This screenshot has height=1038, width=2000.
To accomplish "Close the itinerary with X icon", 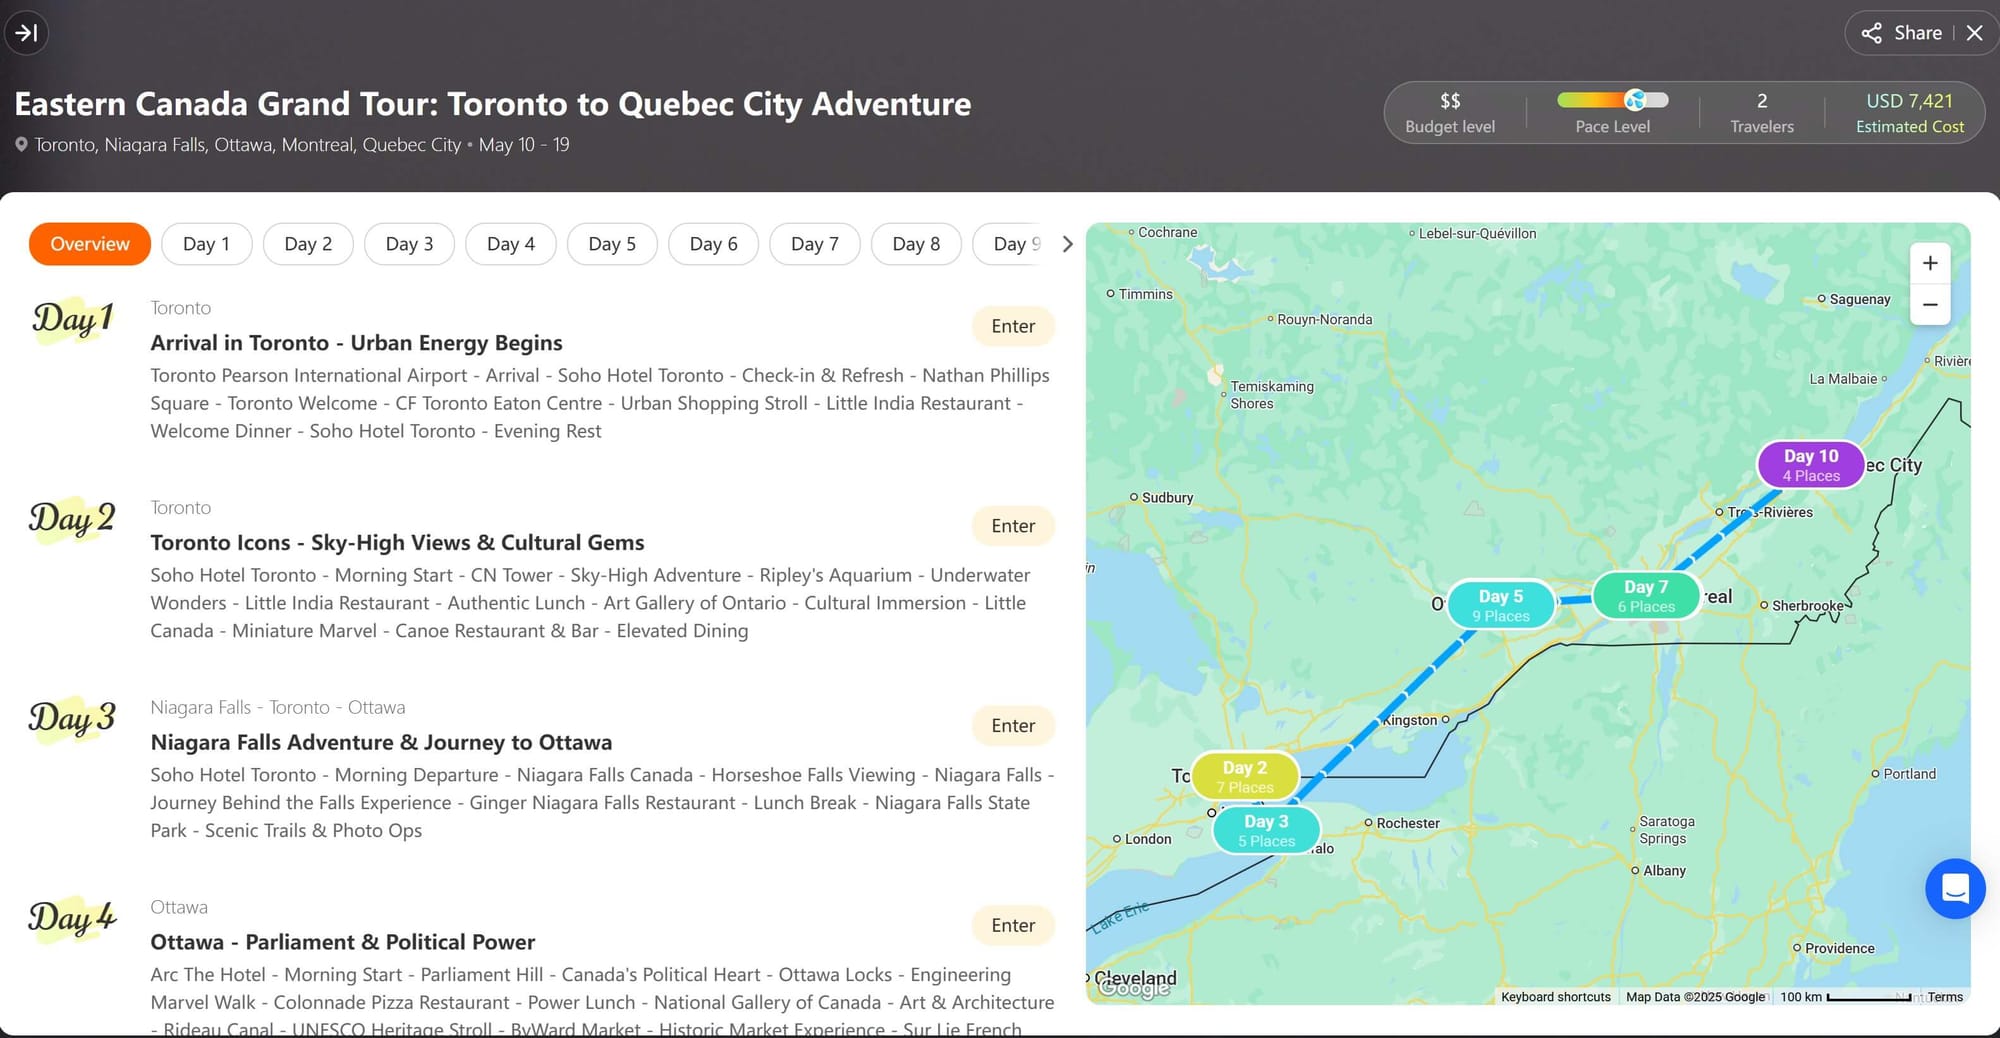I will (x=1974, y=33).
